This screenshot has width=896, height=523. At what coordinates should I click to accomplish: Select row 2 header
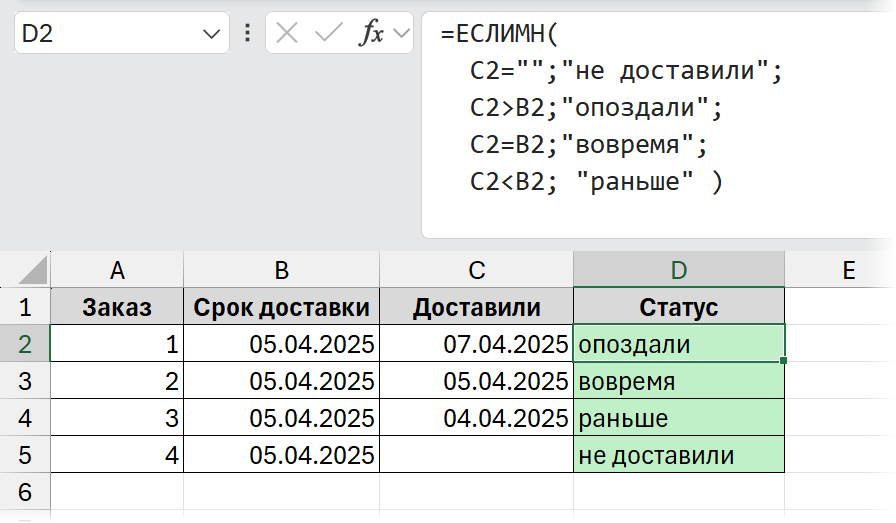click(25, 344)
